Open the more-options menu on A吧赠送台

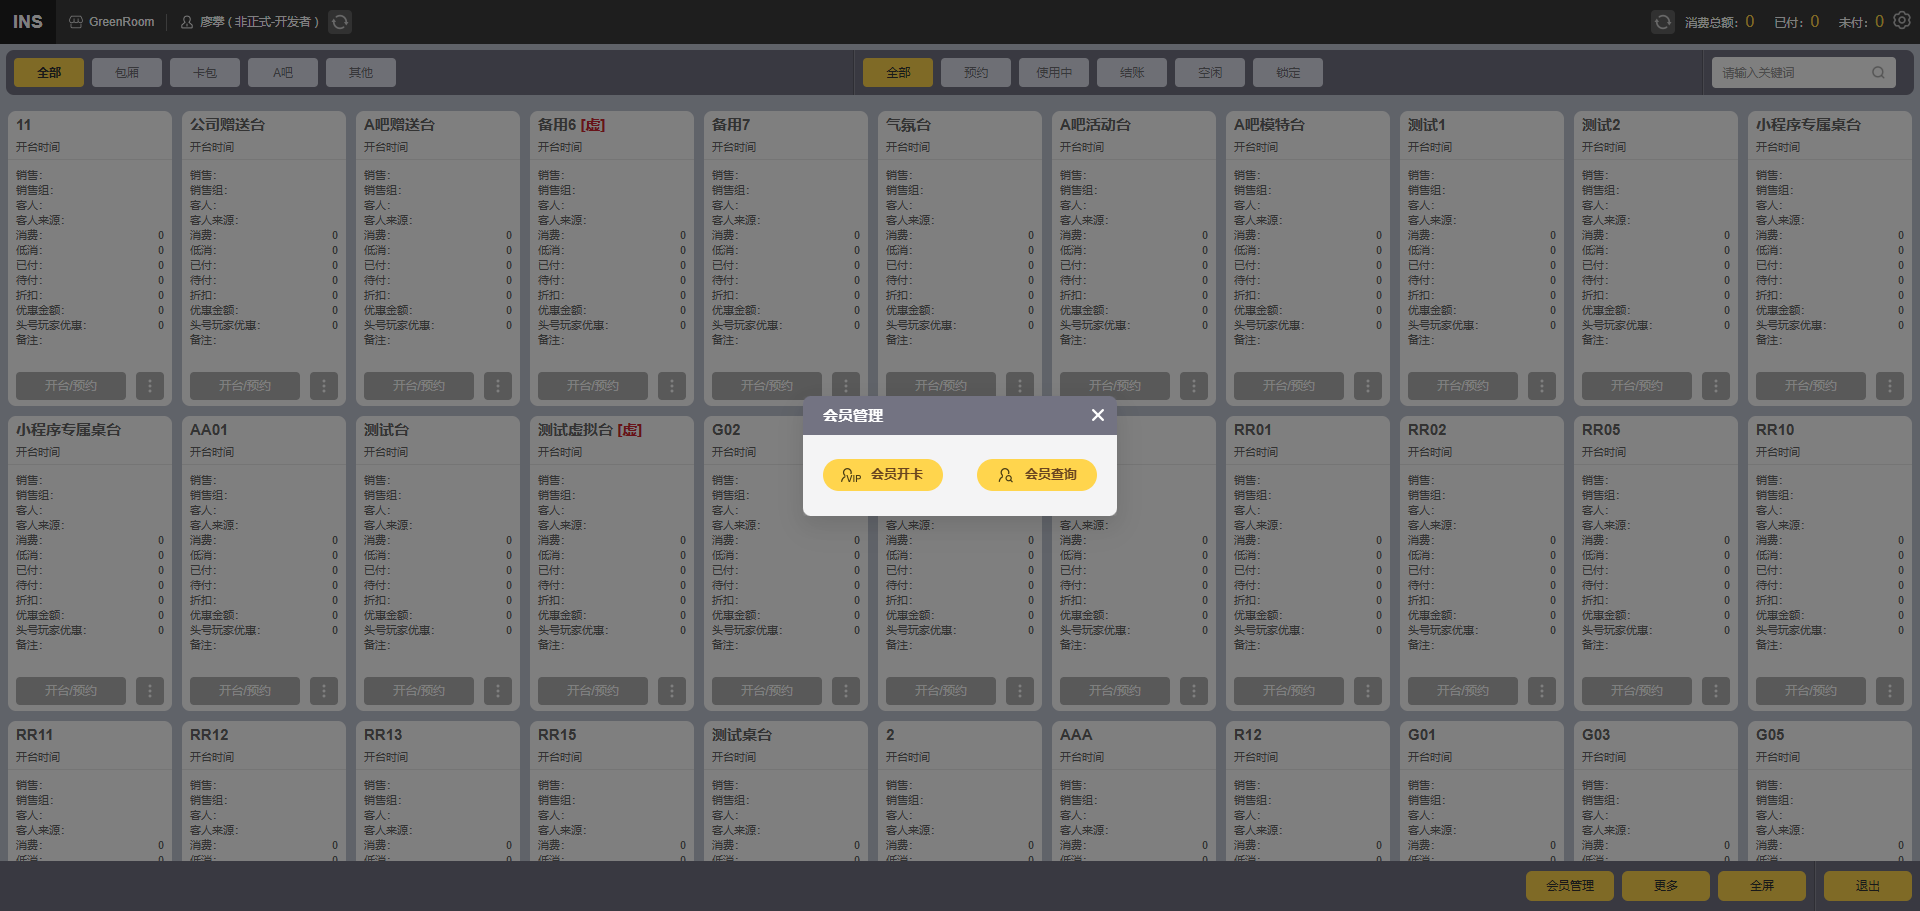coord(498,385)
